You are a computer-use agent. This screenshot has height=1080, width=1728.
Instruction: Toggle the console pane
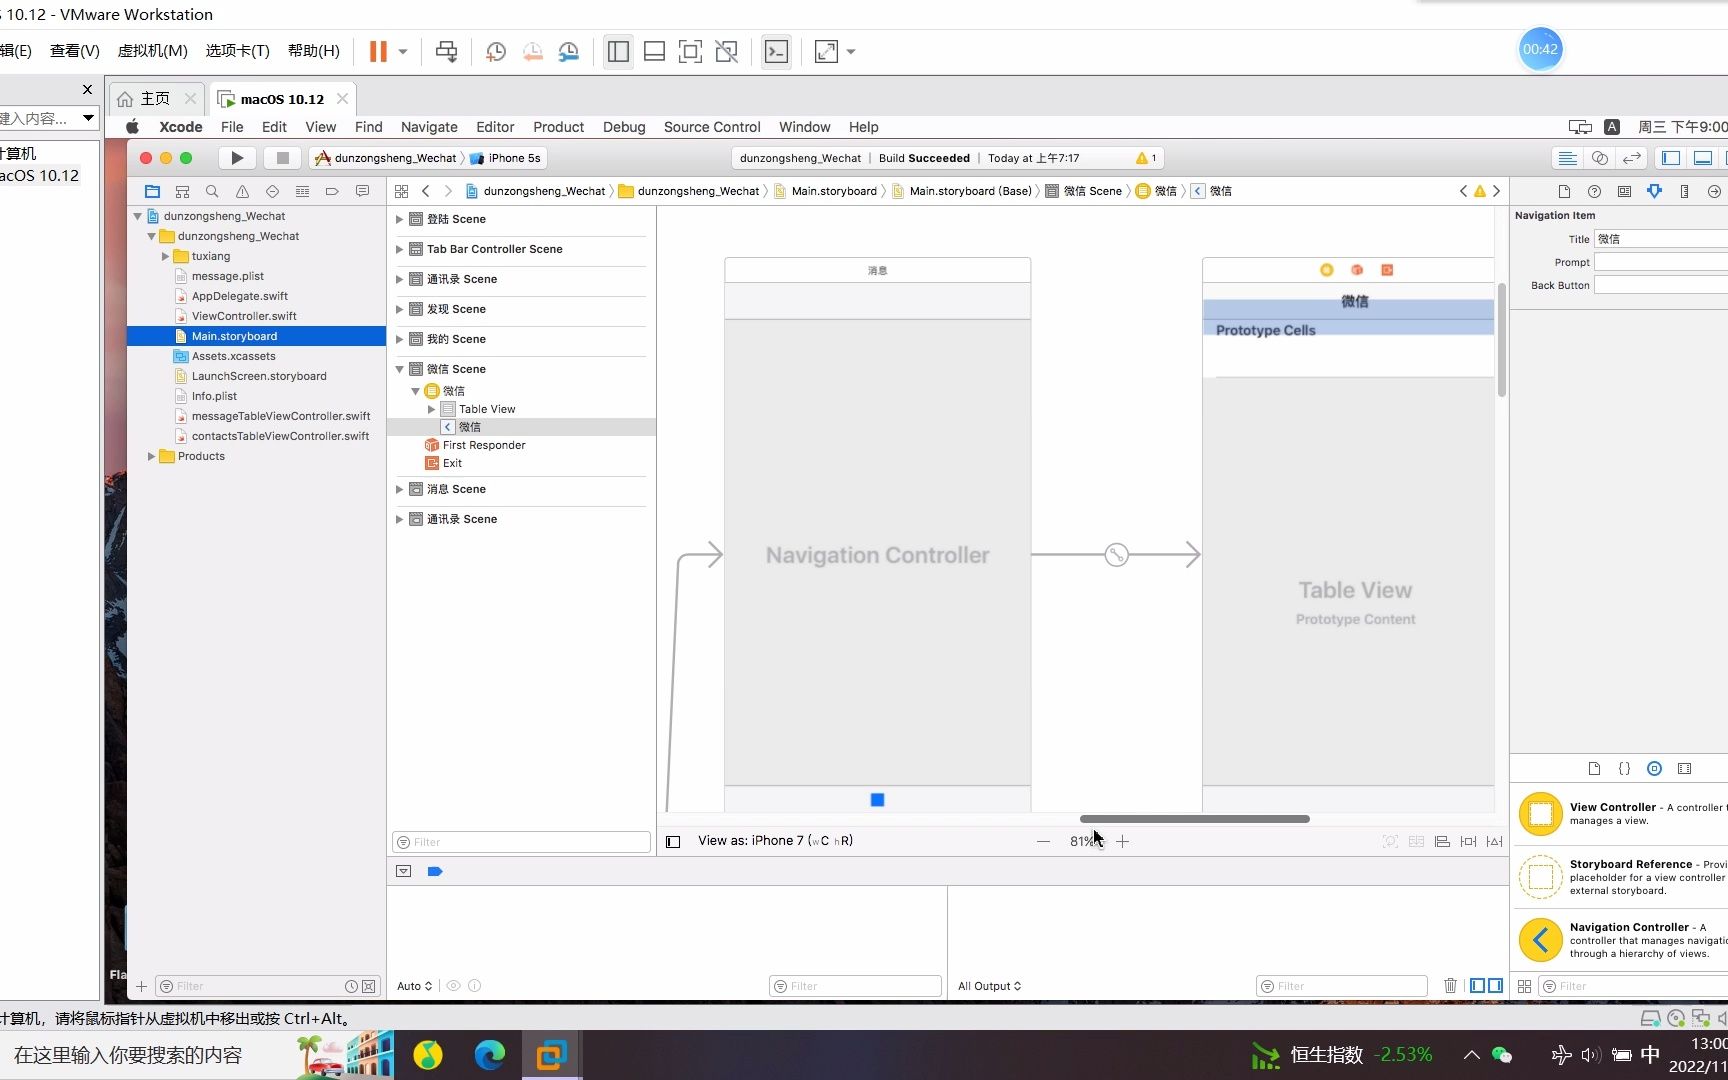[1495, 986]
